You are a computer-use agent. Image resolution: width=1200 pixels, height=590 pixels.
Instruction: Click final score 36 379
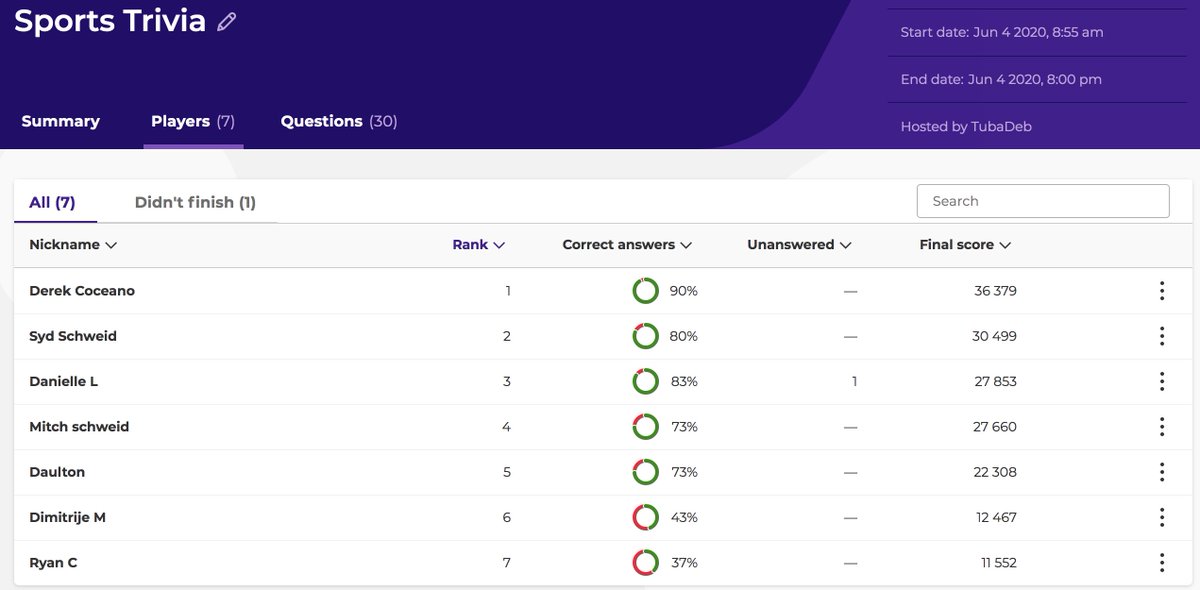point(995,291)
